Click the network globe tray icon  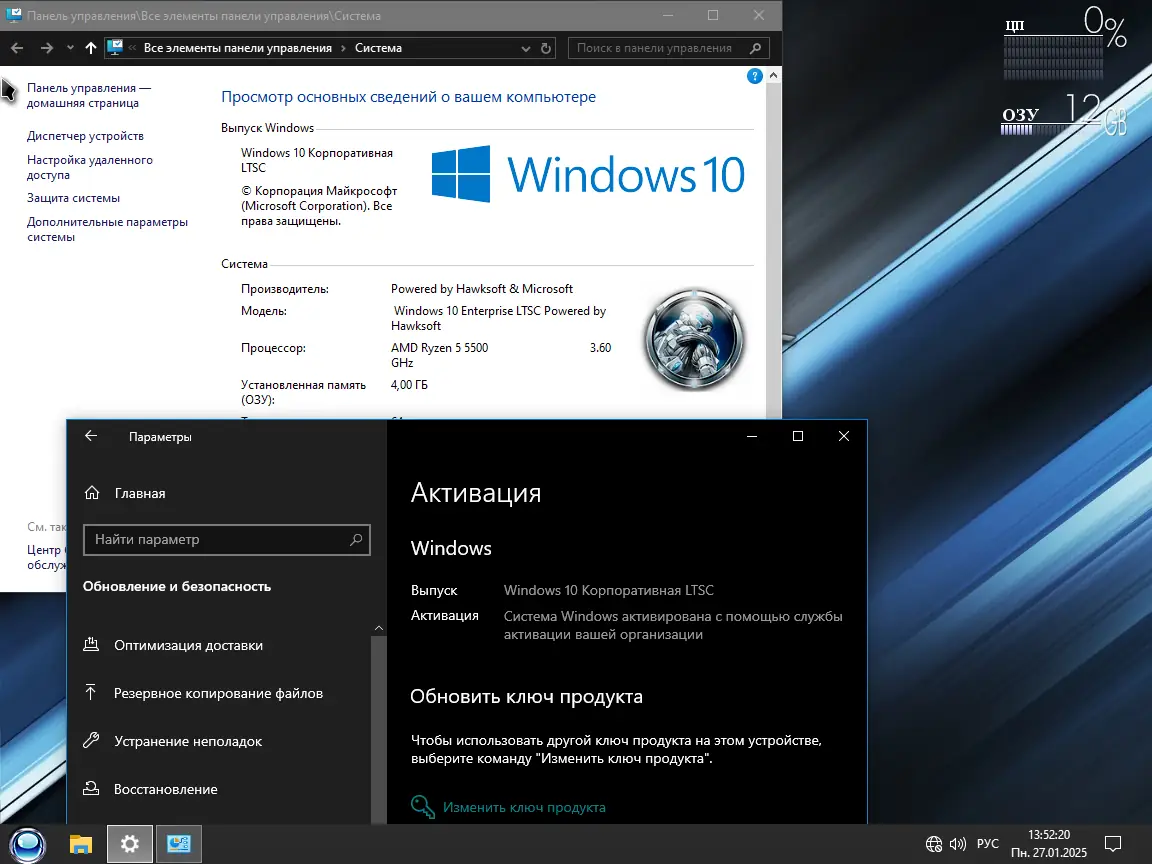point(933,843)
